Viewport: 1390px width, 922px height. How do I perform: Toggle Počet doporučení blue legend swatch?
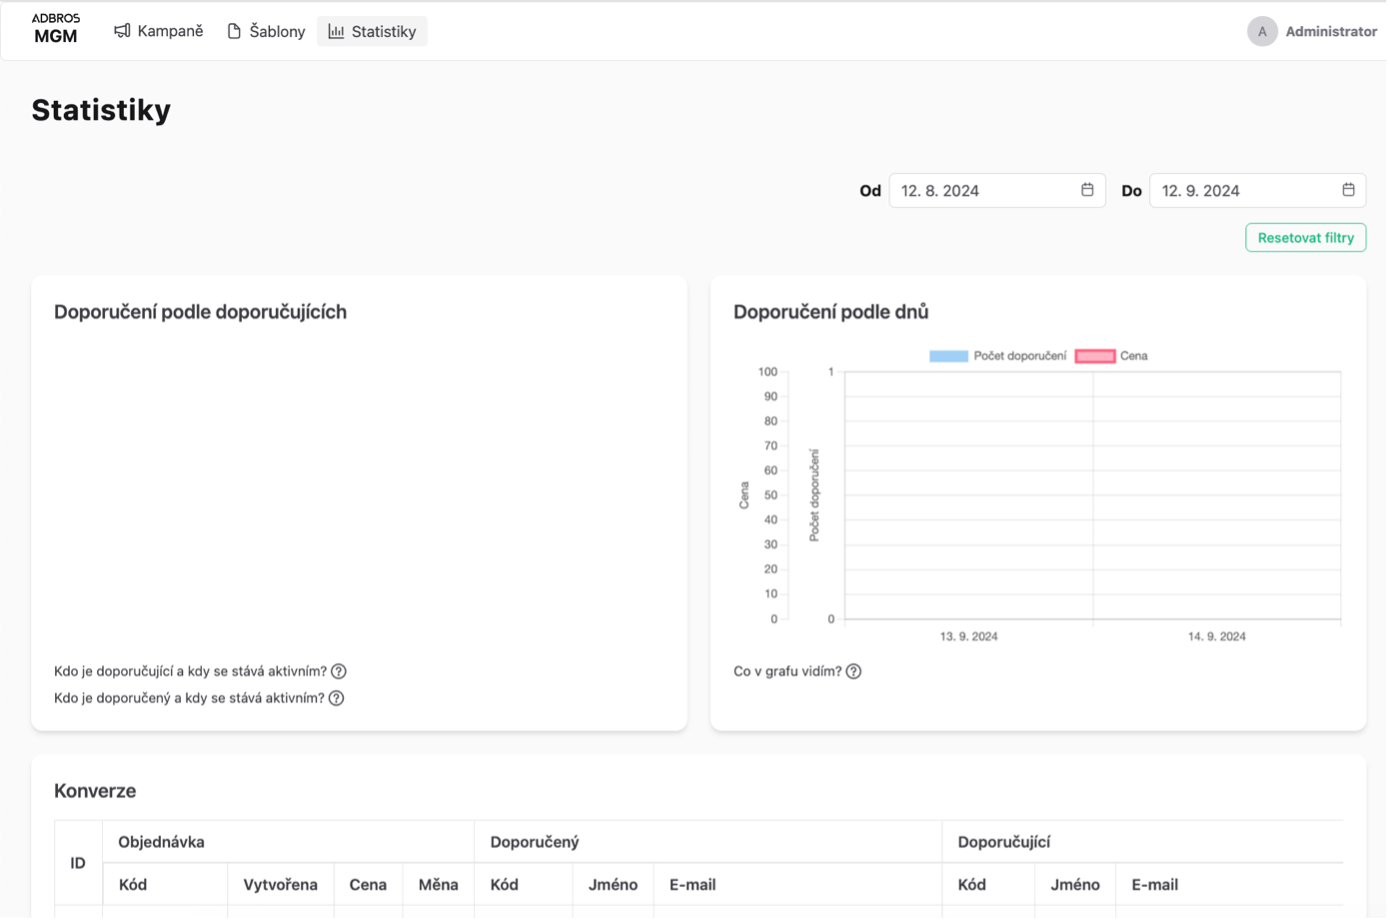click(949, 356)
